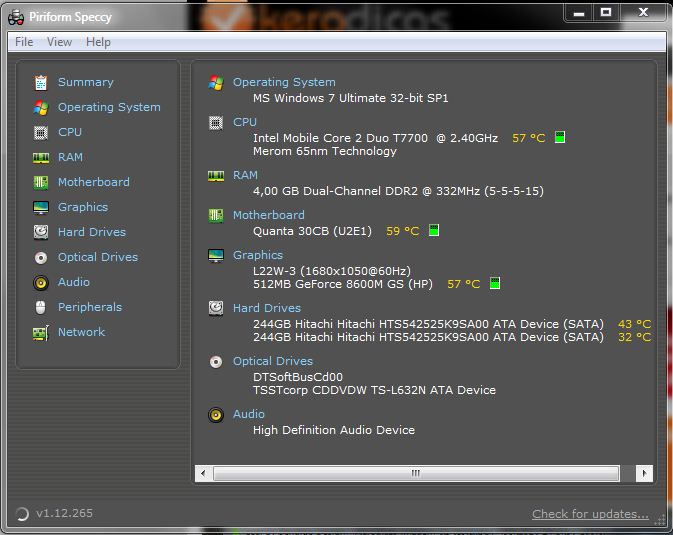Viewport: 673px width, 535px height.
Task: Select Audio in the sidebar
Action: (x=74, y=282)
